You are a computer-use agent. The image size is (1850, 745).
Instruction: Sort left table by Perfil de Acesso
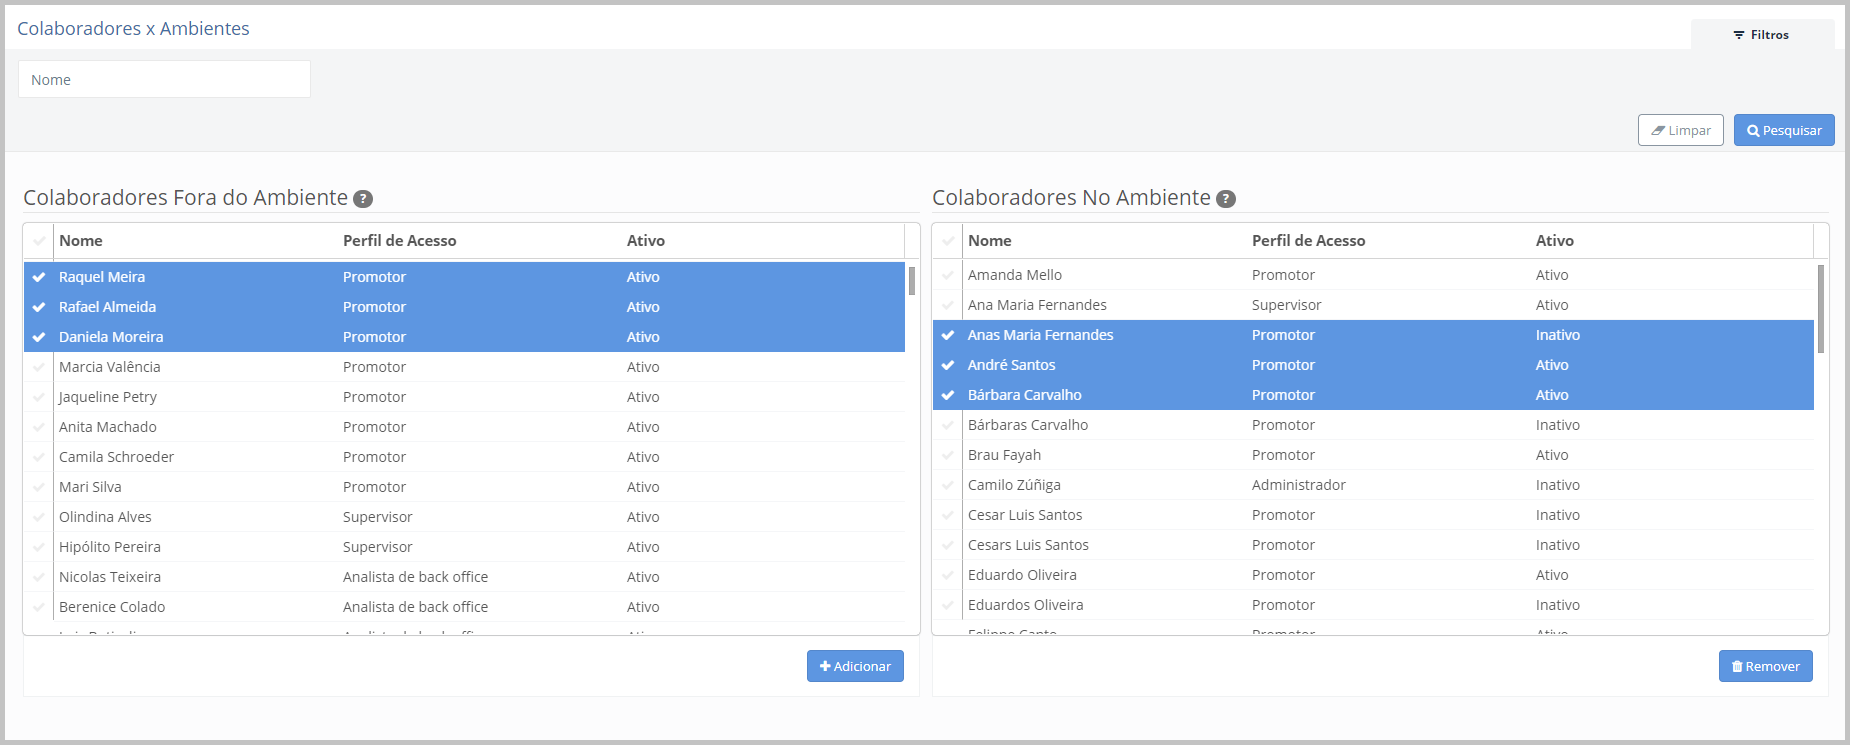coord(399,241)
